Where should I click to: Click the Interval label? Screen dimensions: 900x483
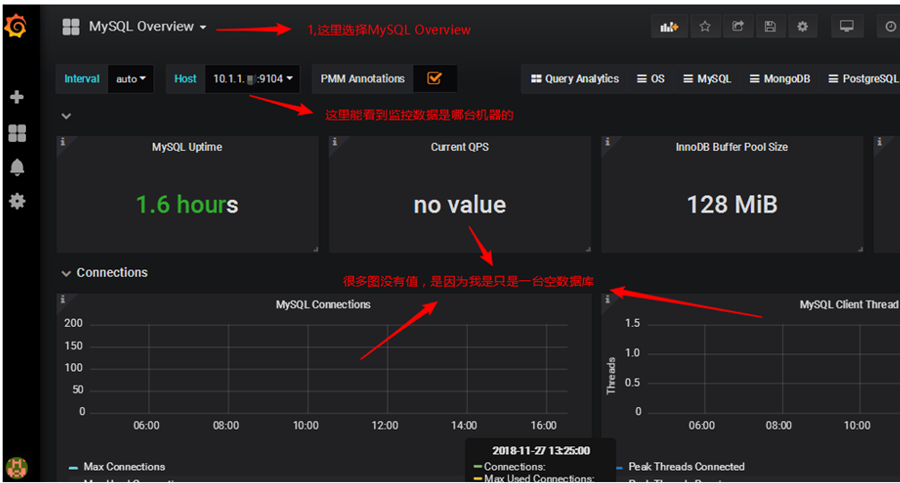click(x=82, y=79)
